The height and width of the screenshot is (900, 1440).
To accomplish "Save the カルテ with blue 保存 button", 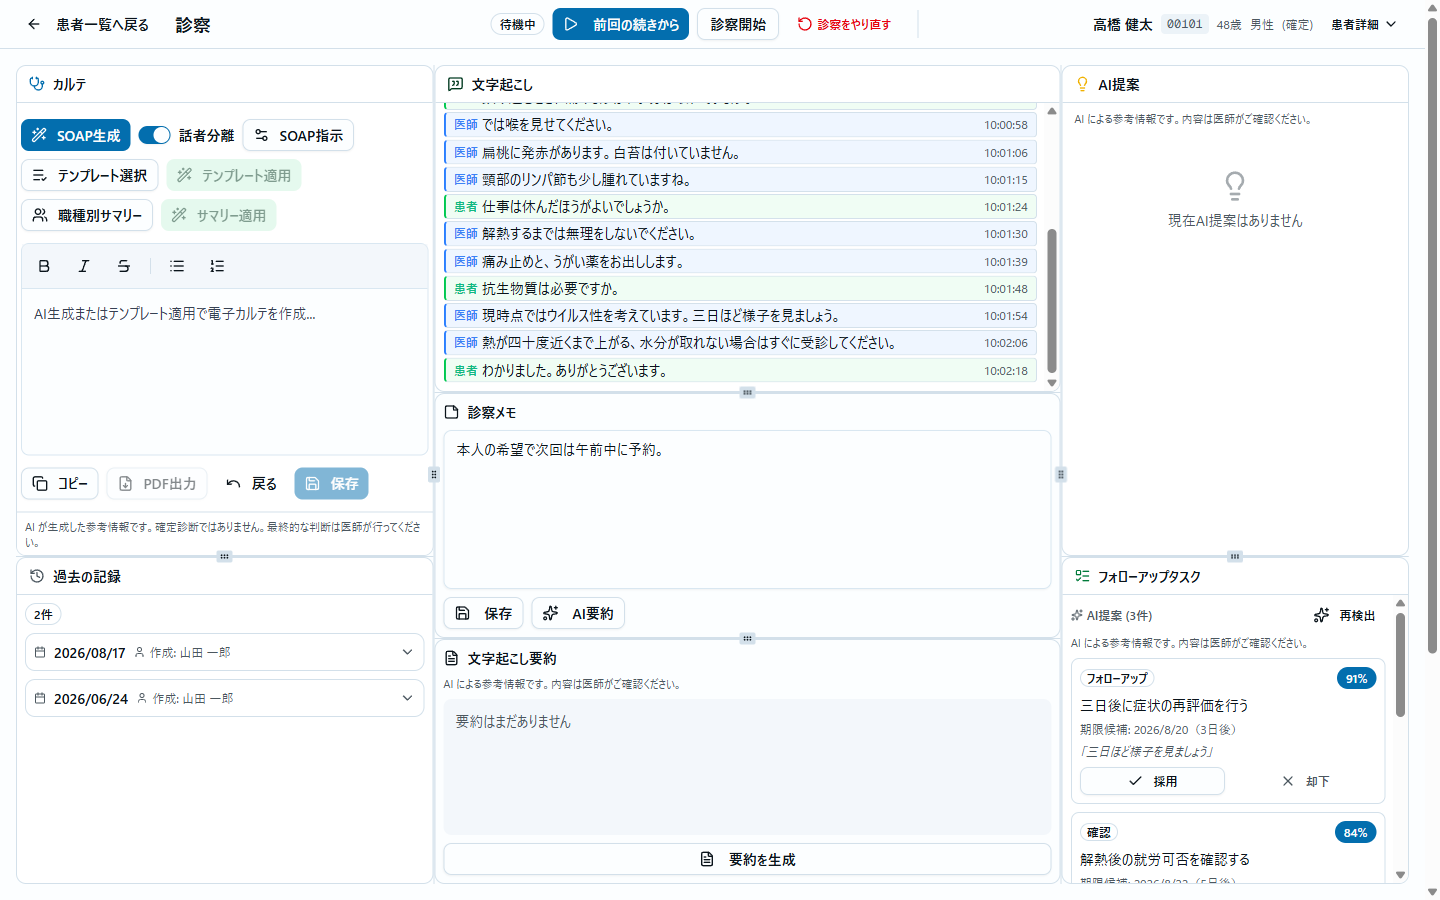I will click(x=331, y=483).
